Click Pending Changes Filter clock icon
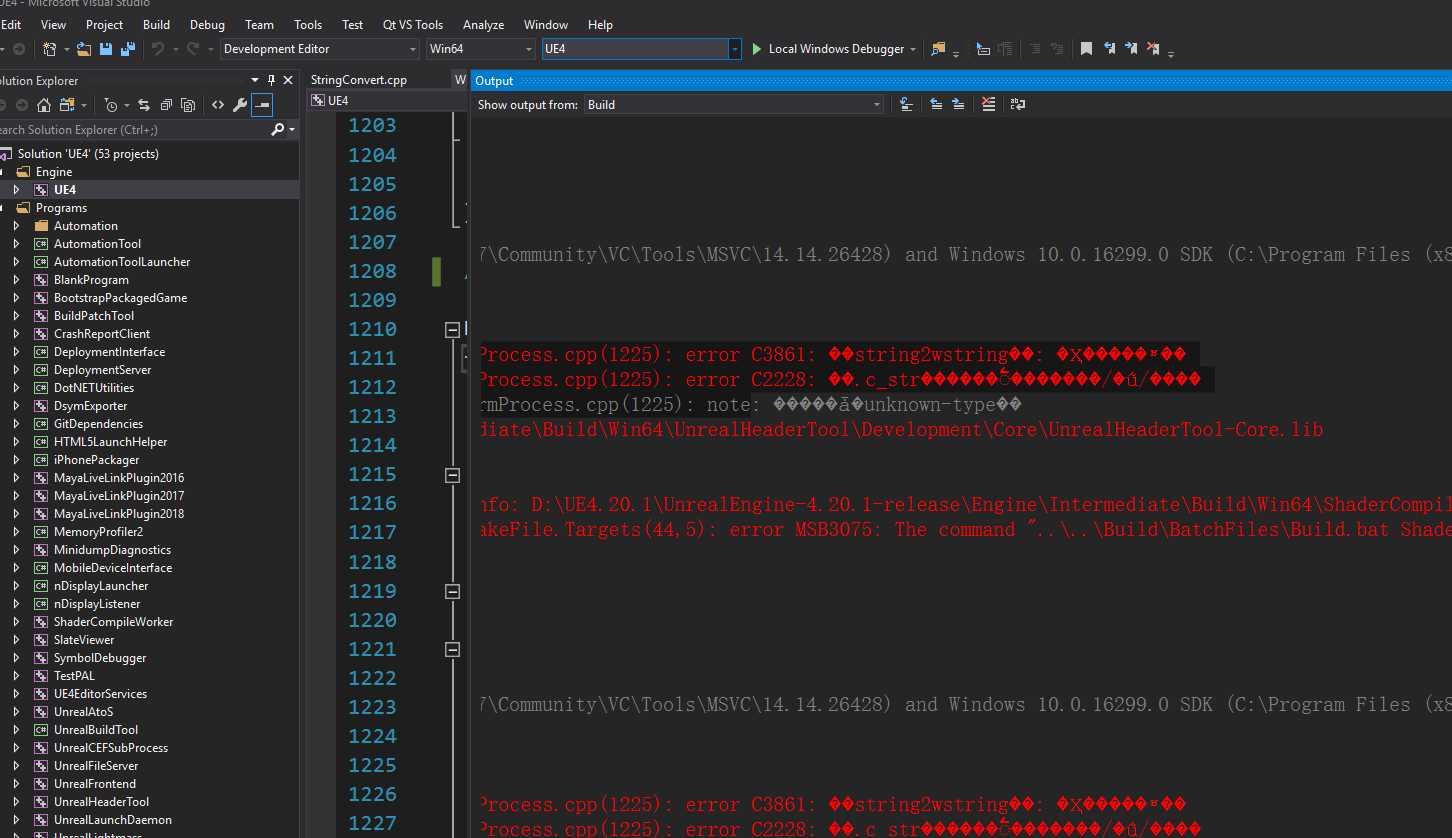 [110, 105]
